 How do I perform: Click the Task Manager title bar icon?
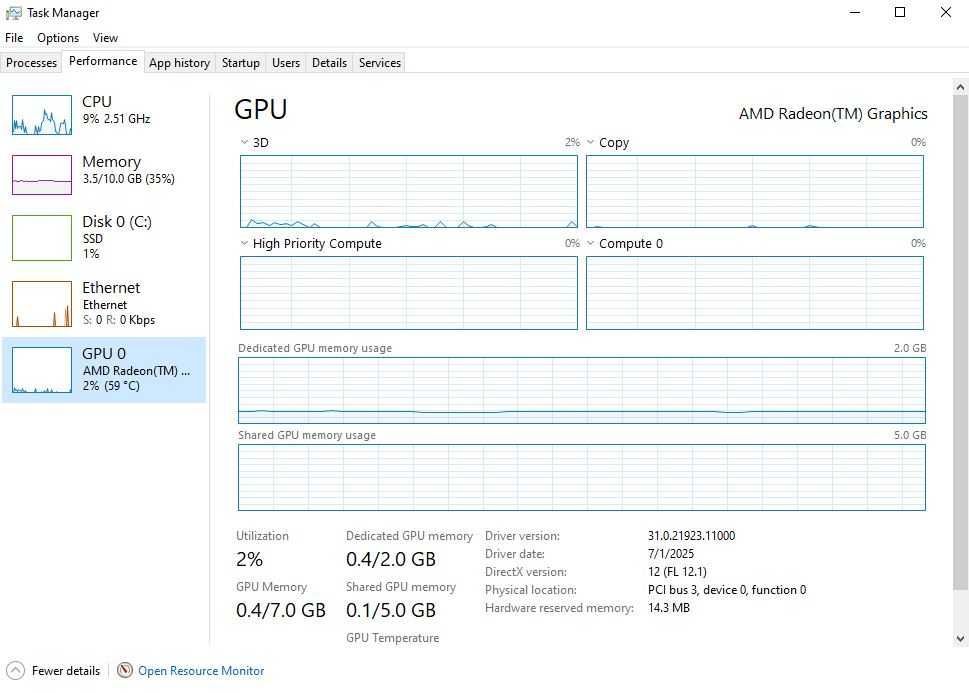(13, 13)
